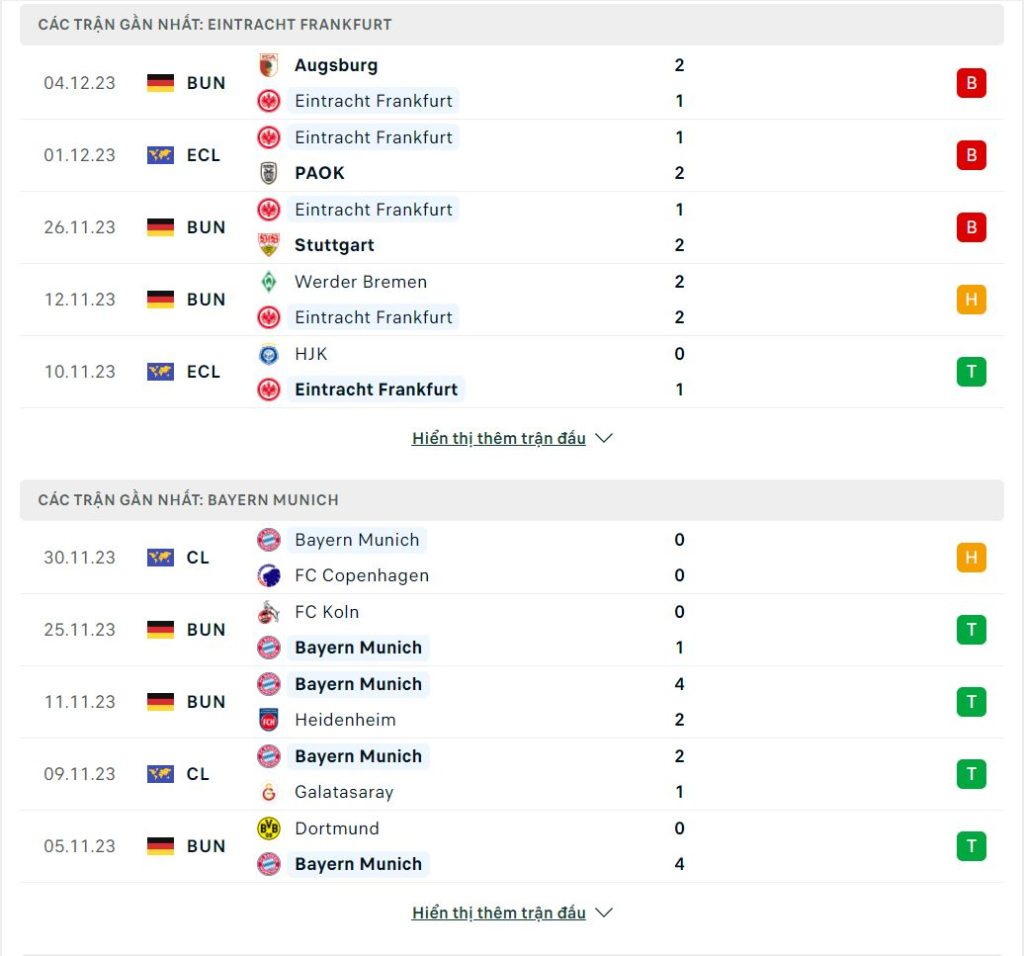1024x956 pixels.
Task: Click the Werder Bremen crest icon
Action: pyautogui.click(x=268, y=281)
